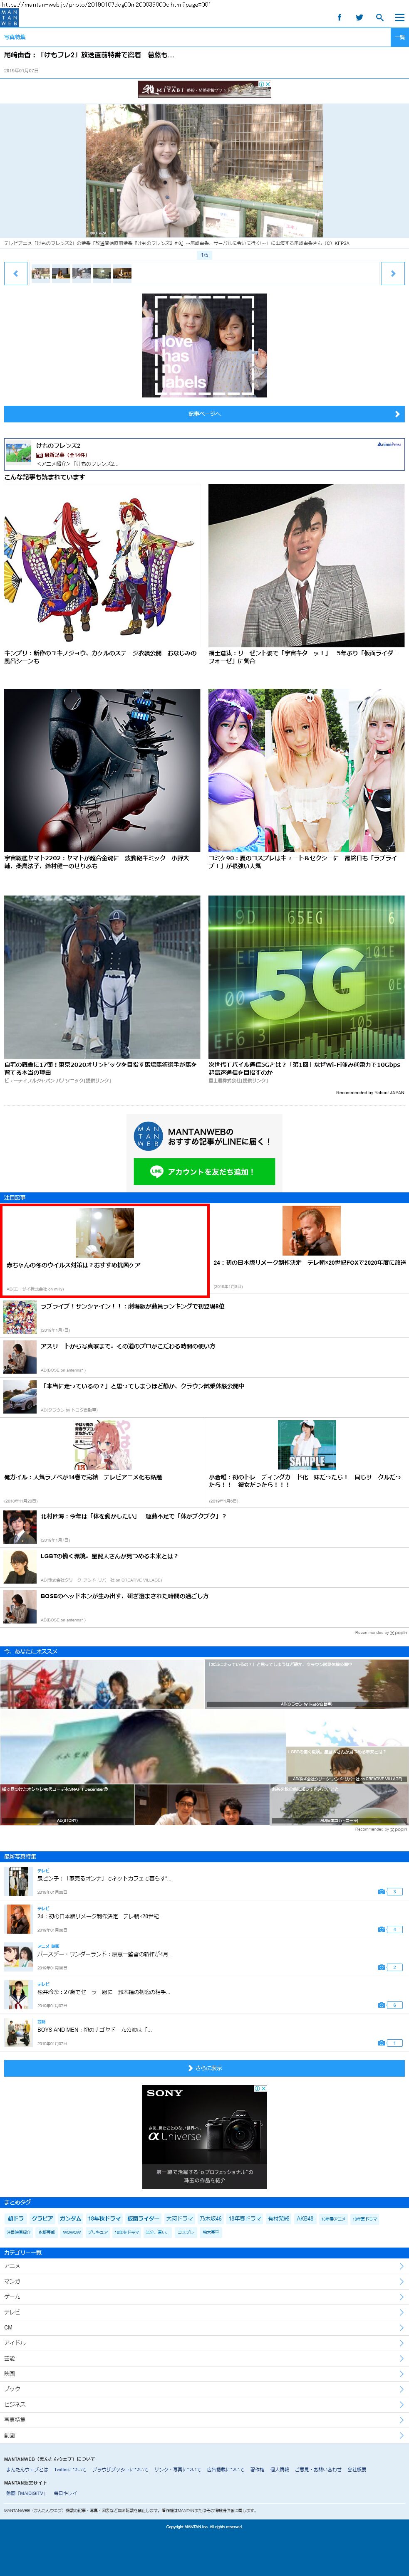Click camera icon on 松井玲奈 row
The width and height of the screenshot is (409, 2576).
point(382,2005)
